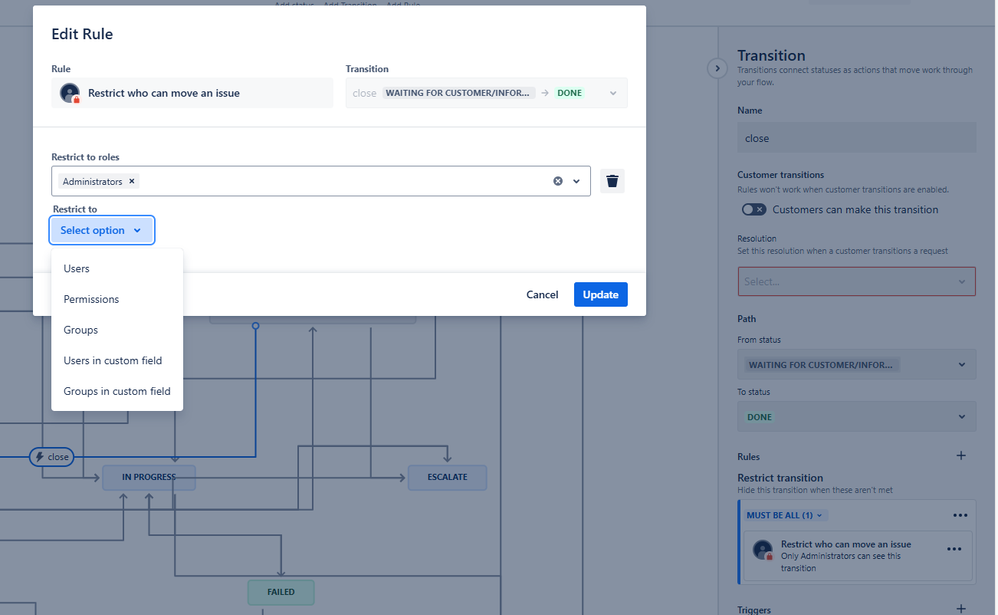Cancel the Edit Rule dialog
The image size is (998, 615).
pos(542,294)
